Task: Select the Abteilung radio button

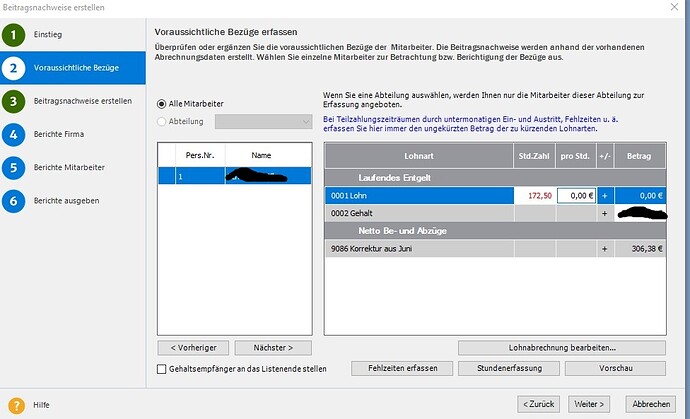Action: [161, 122]
